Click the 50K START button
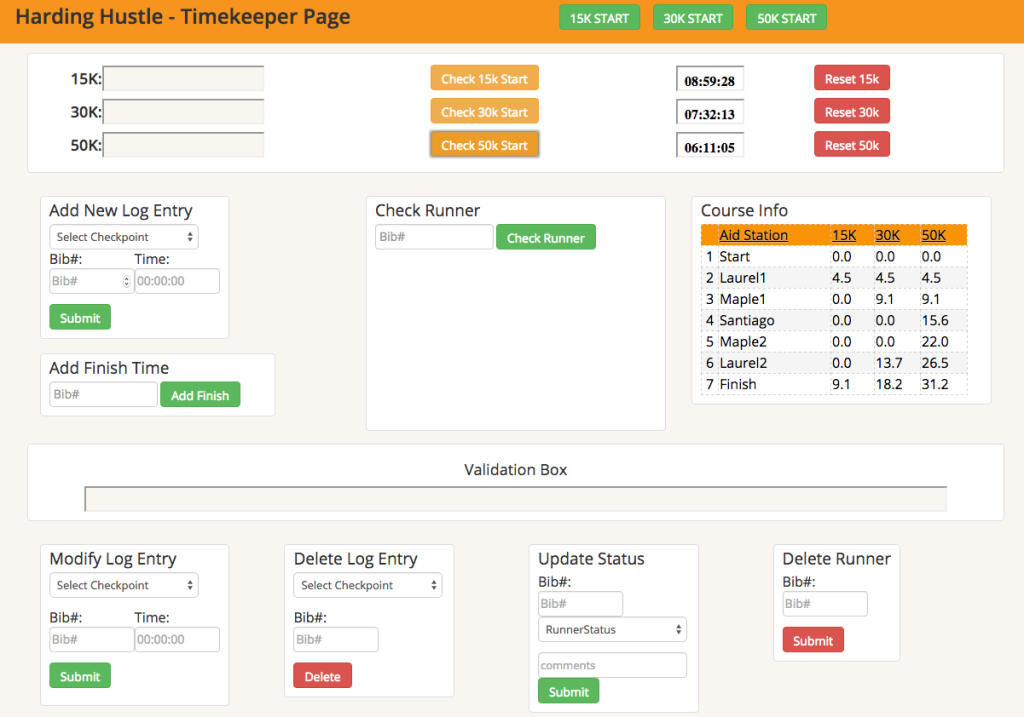The image size is (1024, 717). click(786, 18)
